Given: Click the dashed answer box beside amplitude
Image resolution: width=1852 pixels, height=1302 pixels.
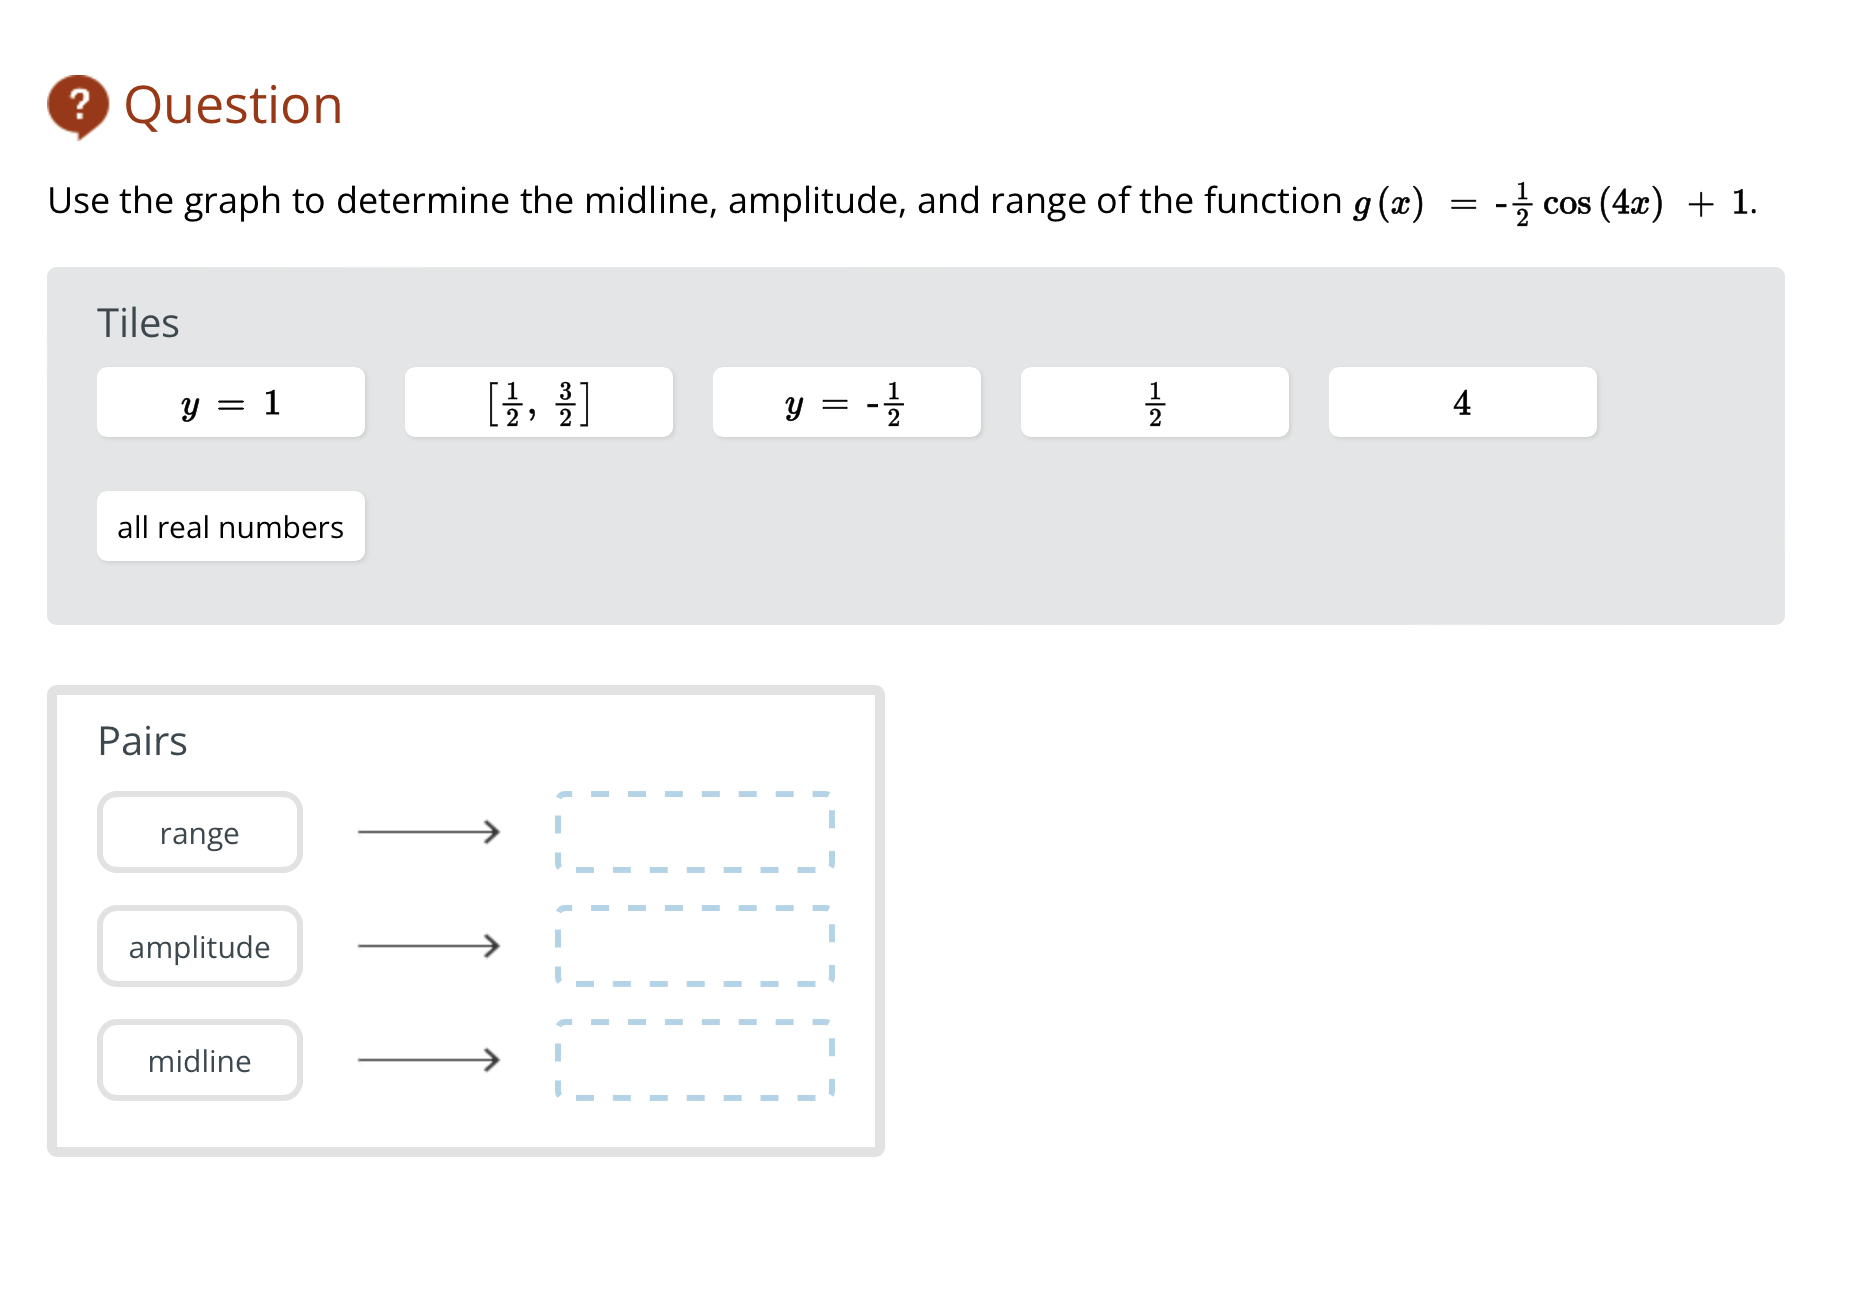Looking at the screenshot, I should [x=694, y=946].
